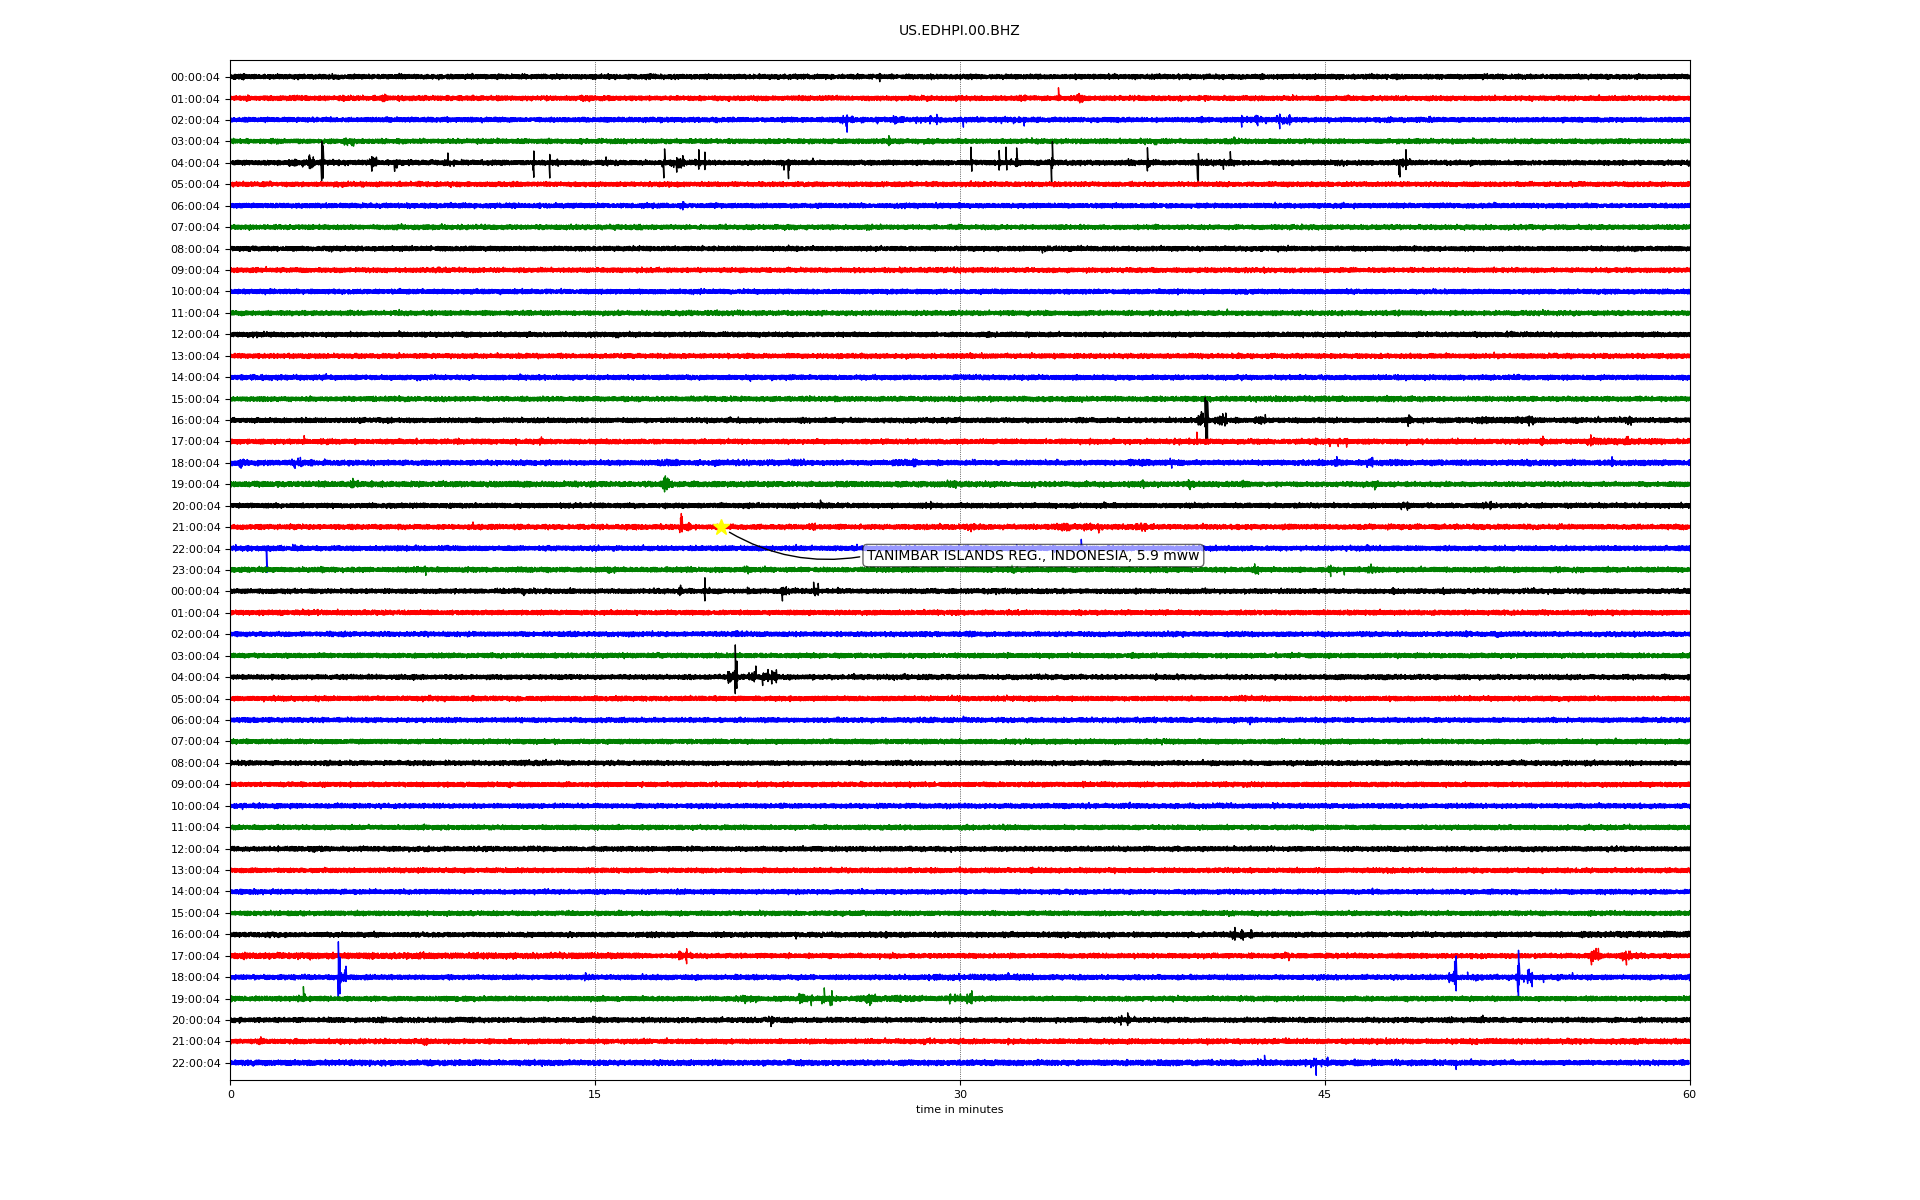1920x1200 pixels.
Task: Click the topmost 00:00:04 trace label
Action: pos(195,78)
